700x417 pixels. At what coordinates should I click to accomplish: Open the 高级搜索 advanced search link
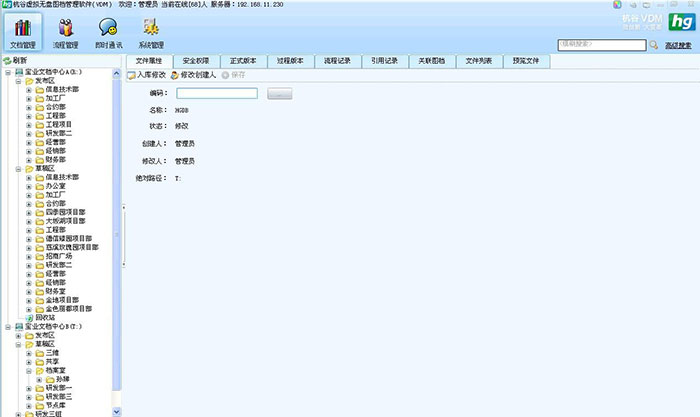678,46
